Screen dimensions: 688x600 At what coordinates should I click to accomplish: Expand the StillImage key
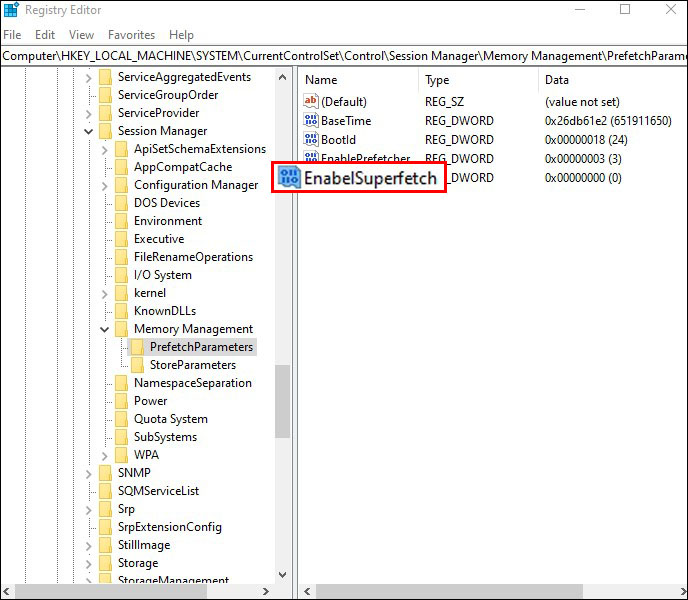(89, 546)
